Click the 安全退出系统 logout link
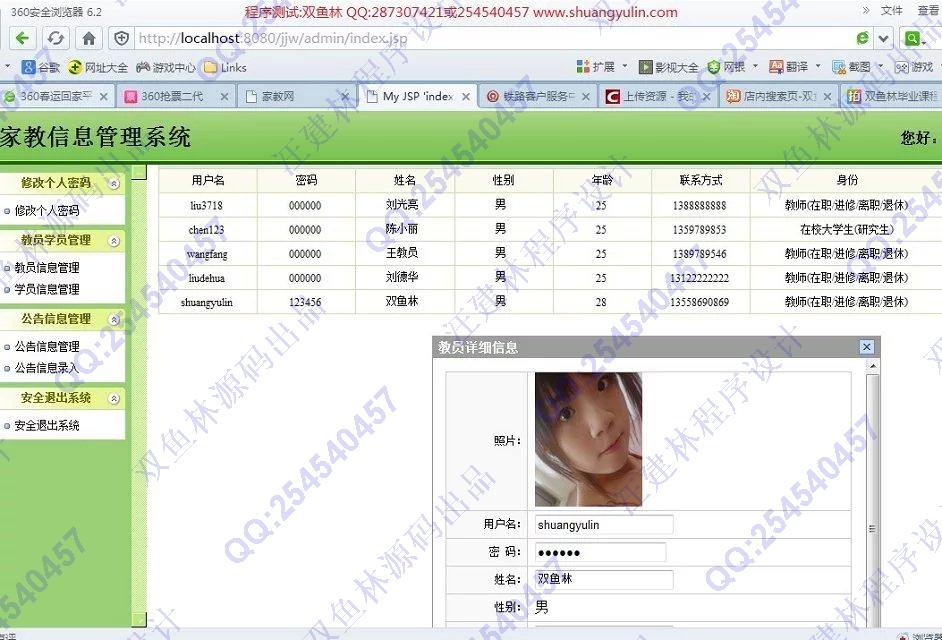This screenshot has height=640, width=942. (x=46, y=425)
